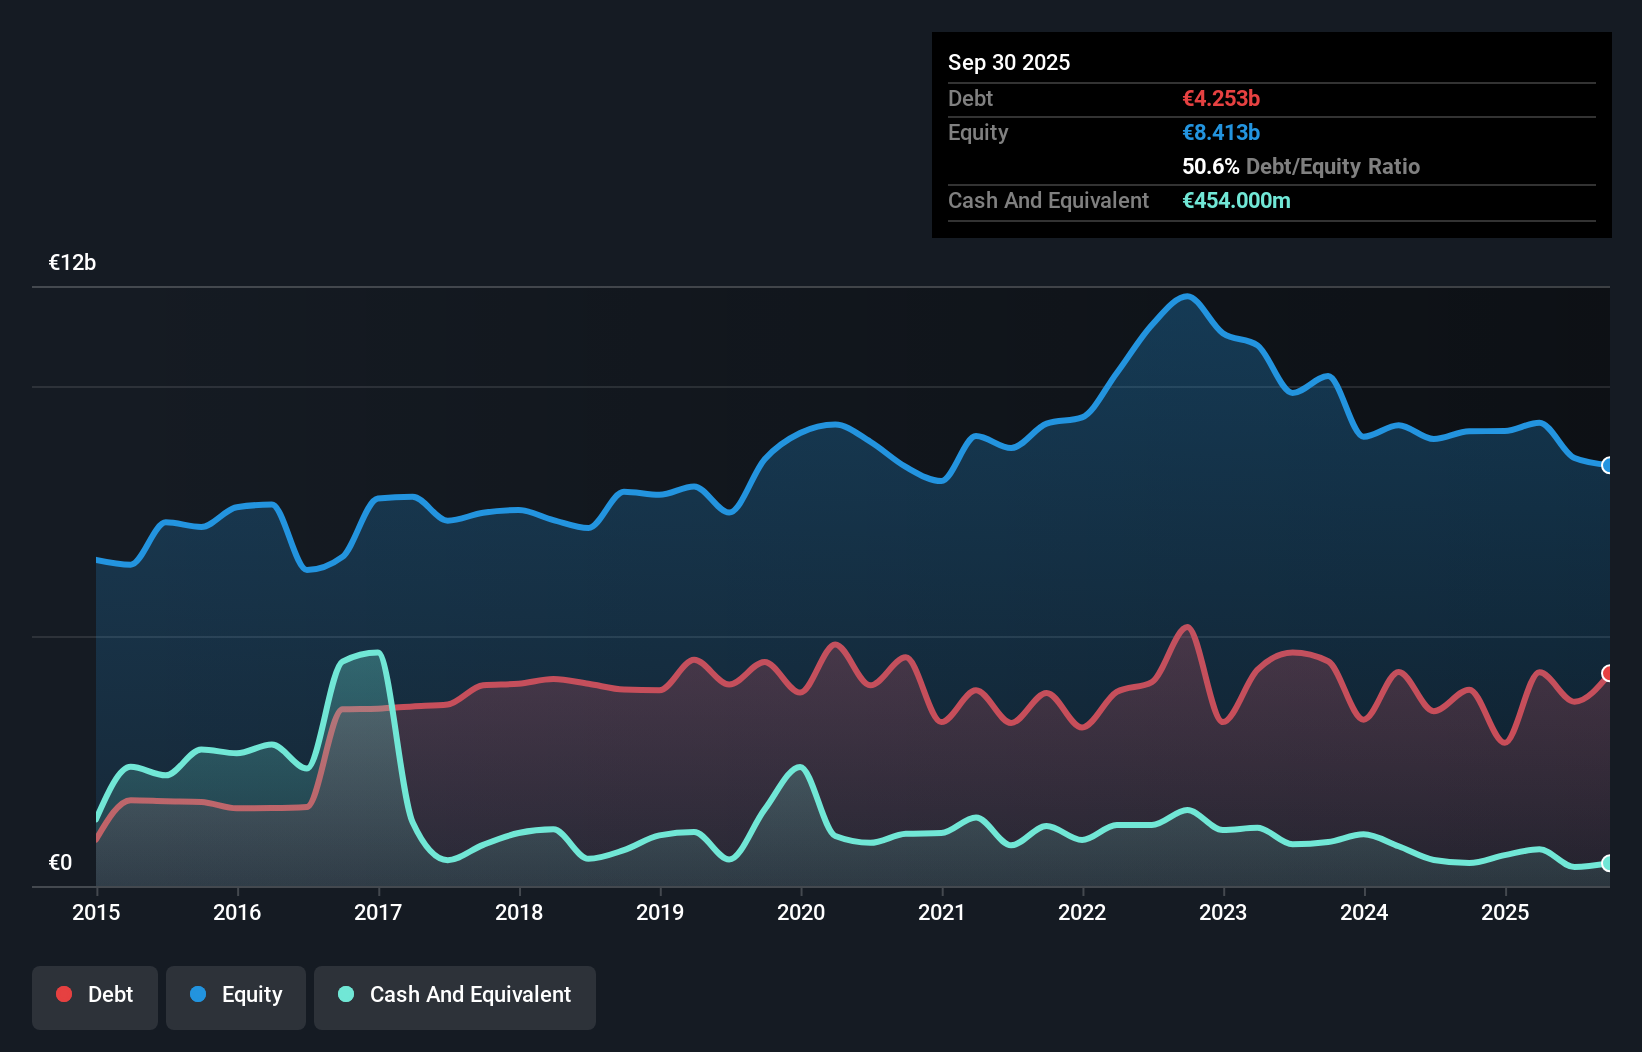
Task: Click the teal Cash And Equivalent legend dot
Action: coord(344,994)
